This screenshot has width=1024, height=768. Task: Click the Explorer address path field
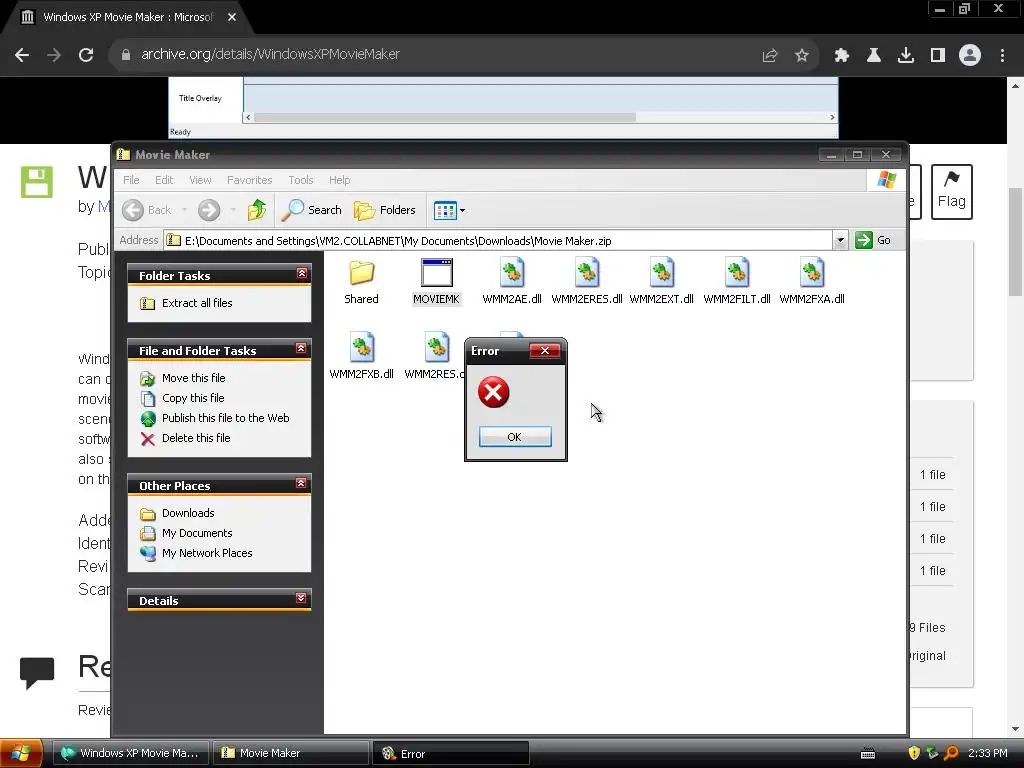(x=498, y=240)
